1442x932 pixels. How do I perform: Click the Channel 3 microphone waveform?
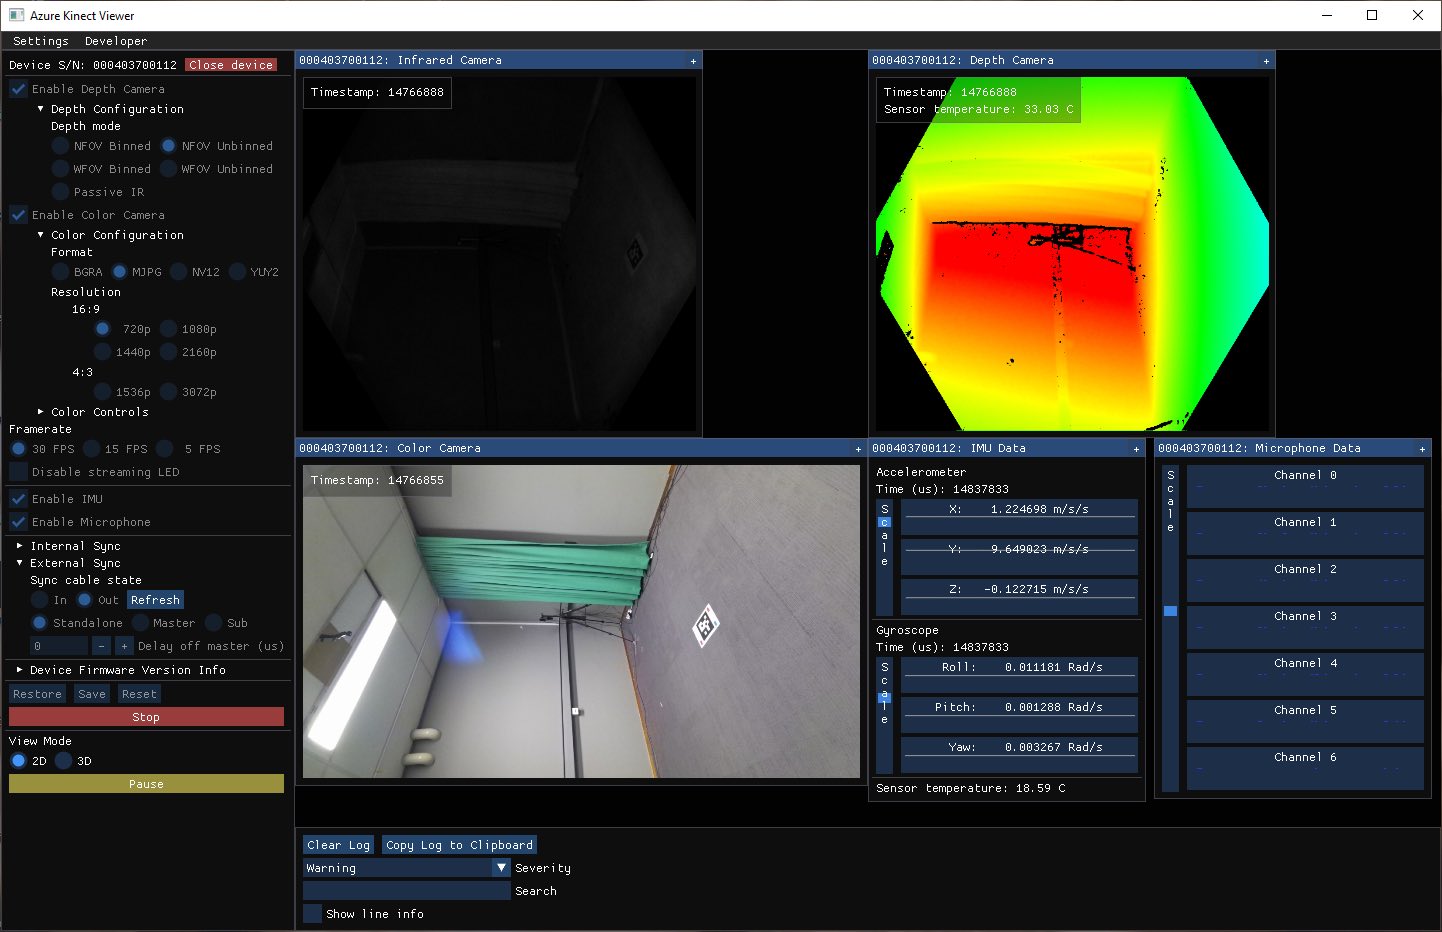pyautogui.click(x=1305, y=627)
